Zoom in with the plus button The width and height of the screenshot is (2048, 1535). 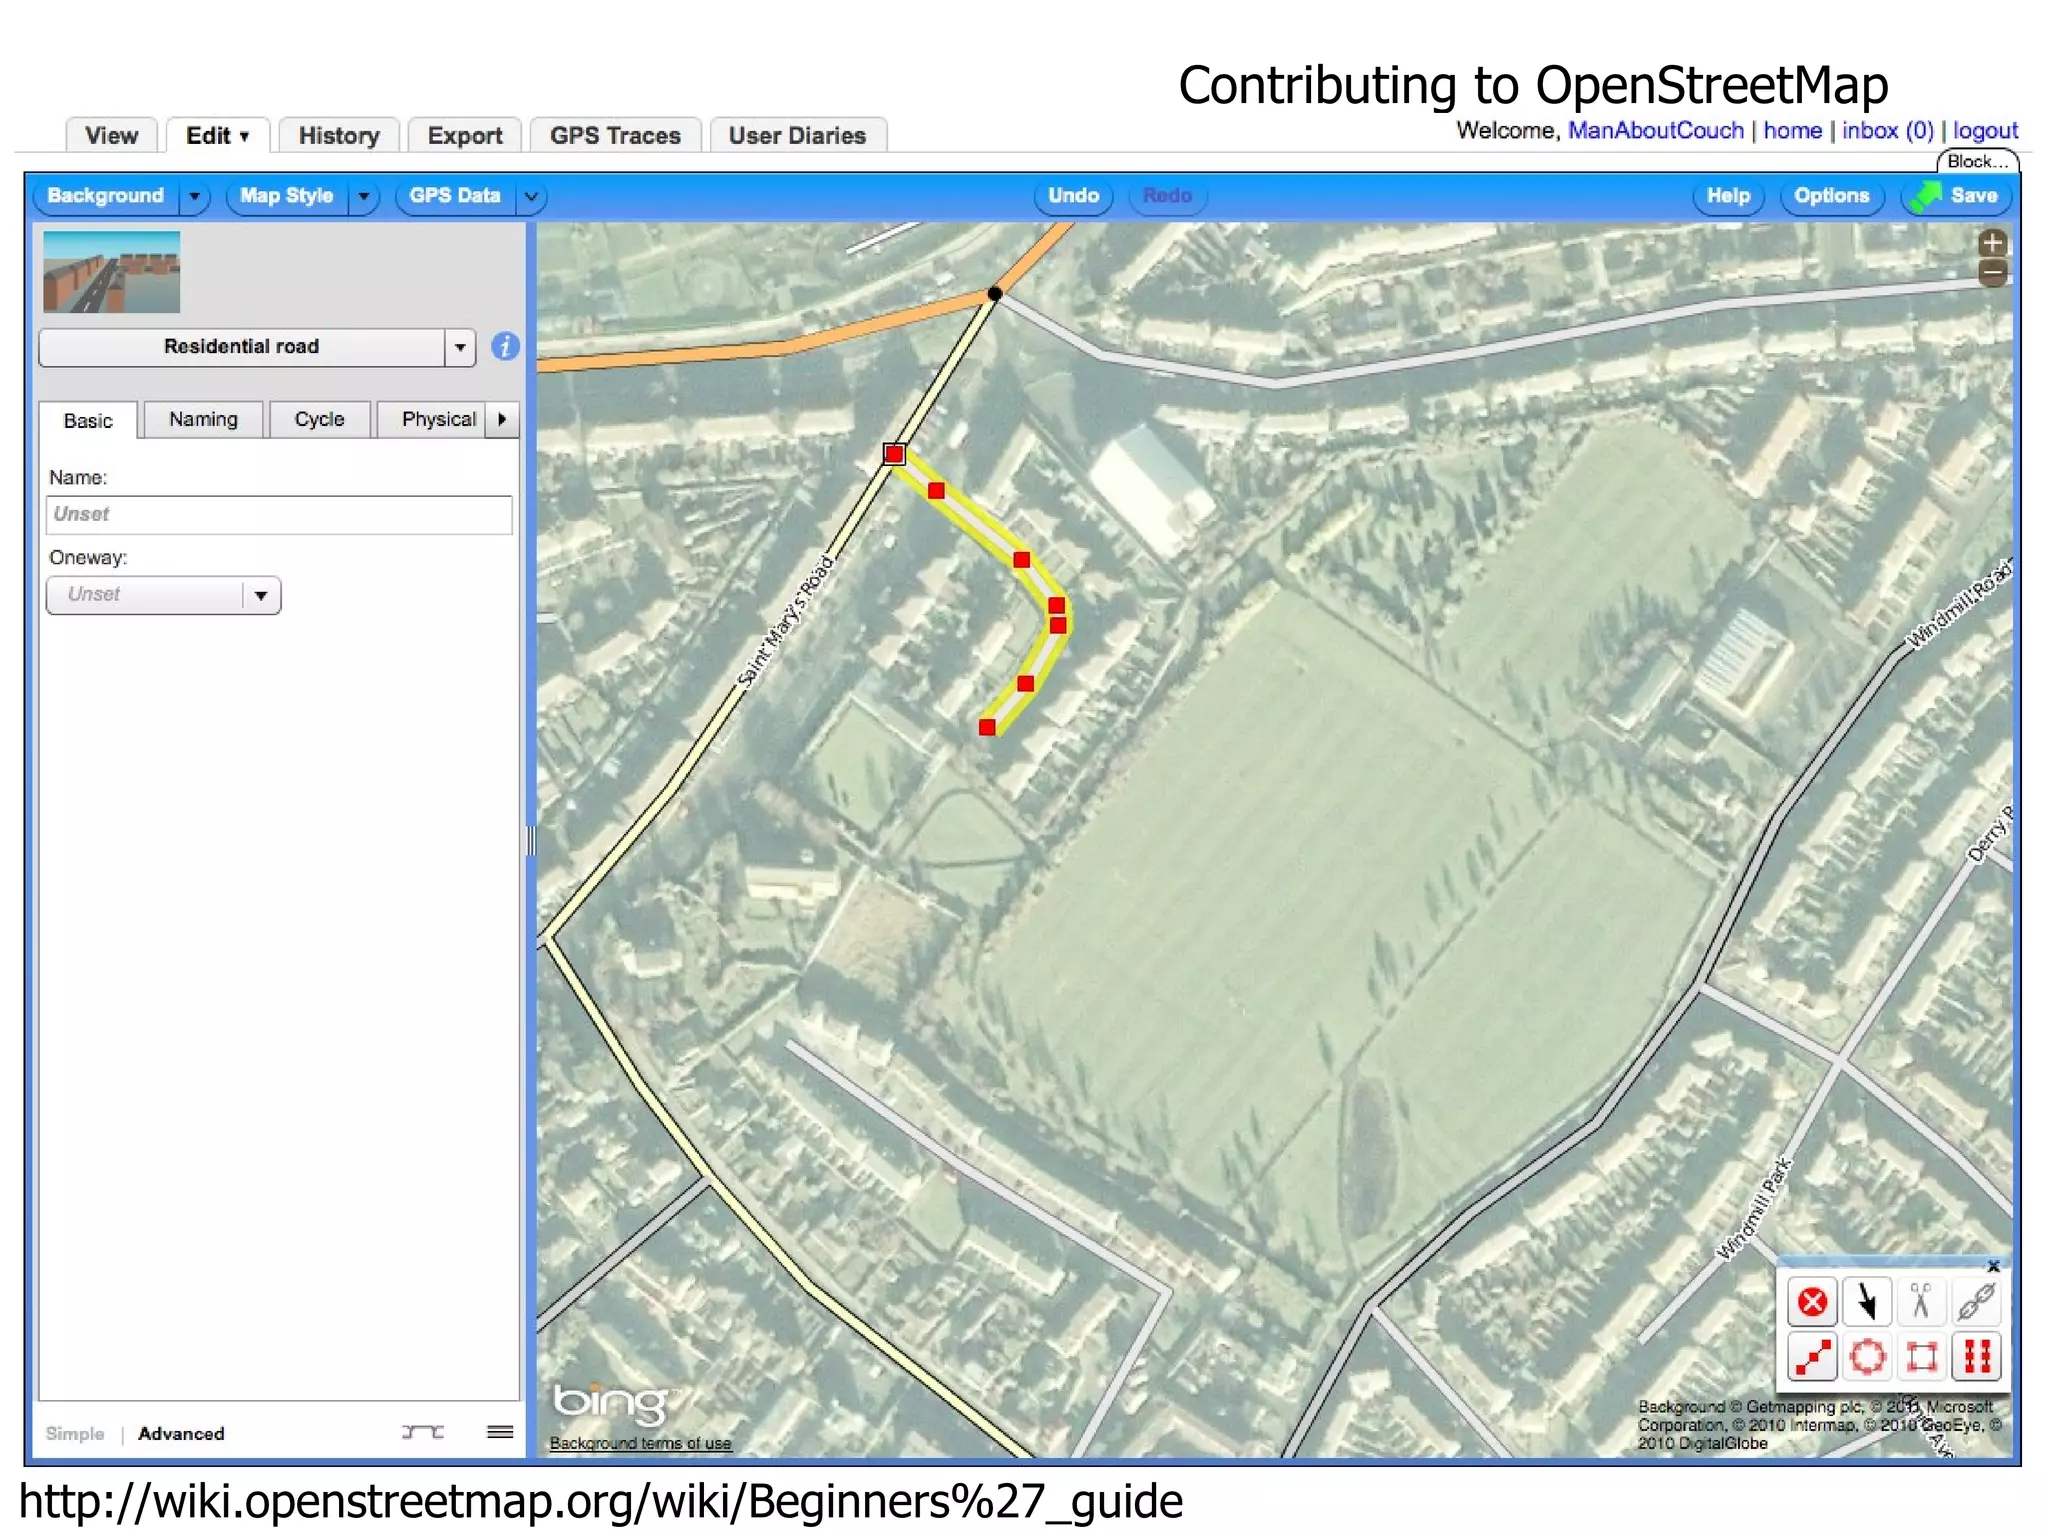tap(1992, 243)
